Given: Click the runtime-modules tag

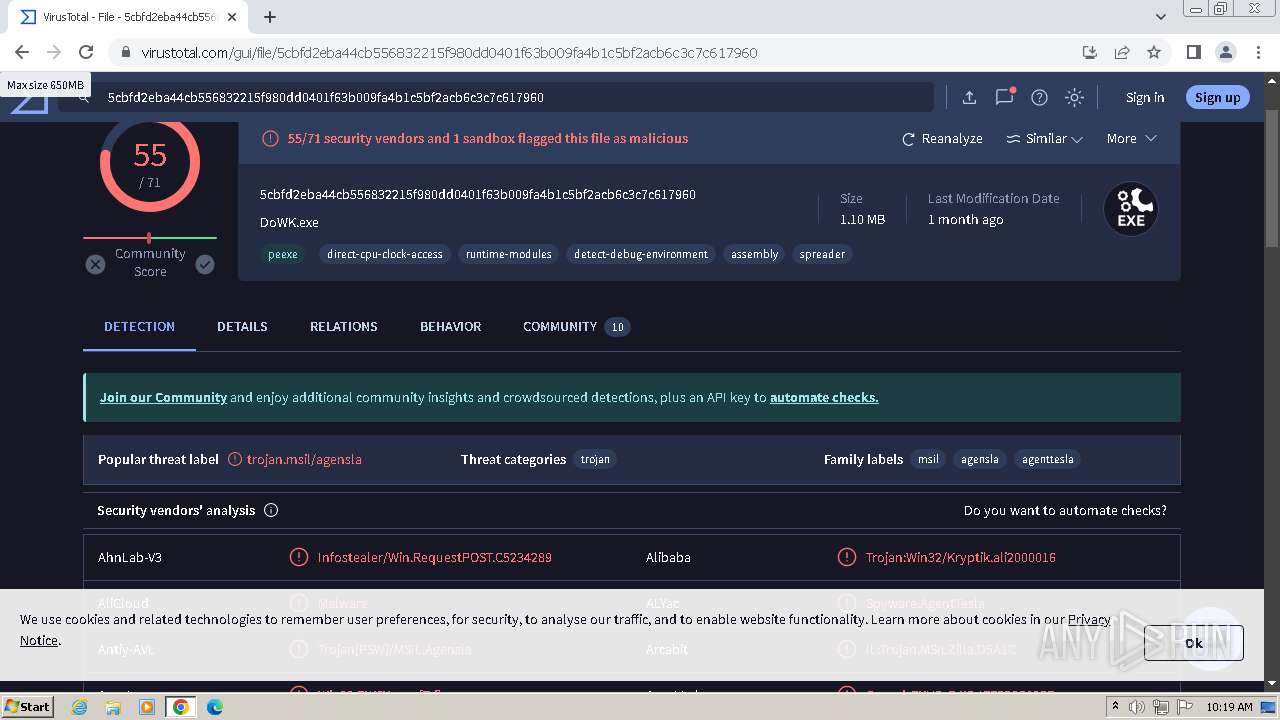Looking at the screenshot, I should click(x=509, y=254).
